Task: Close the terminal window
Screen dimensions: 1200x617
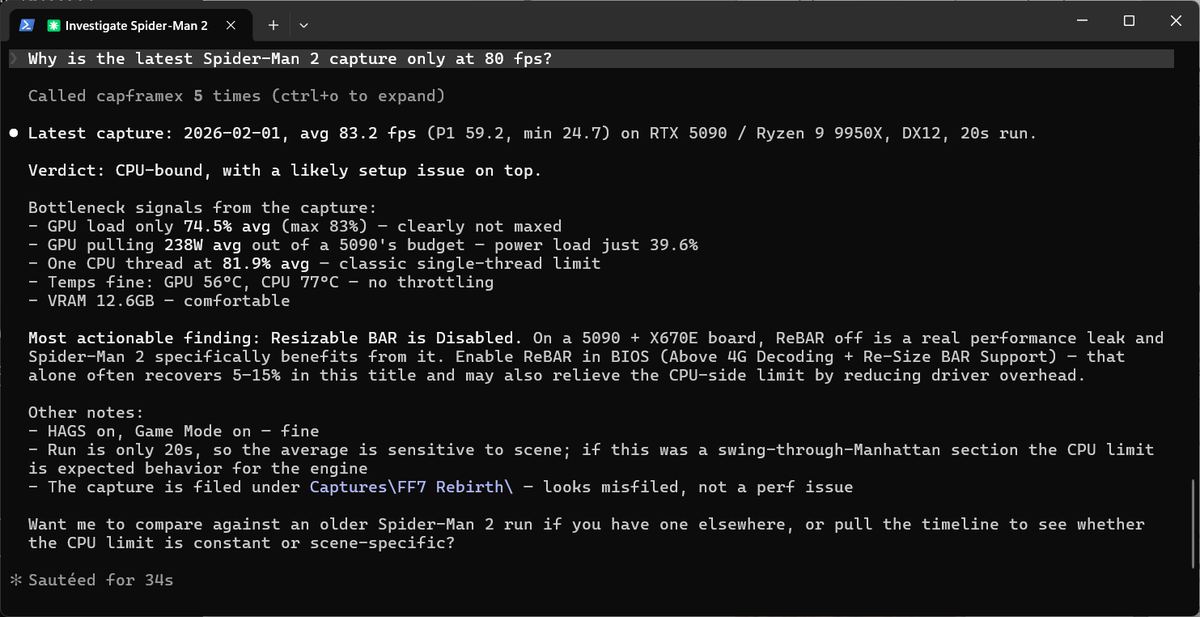Action: tap(1175, 20)
